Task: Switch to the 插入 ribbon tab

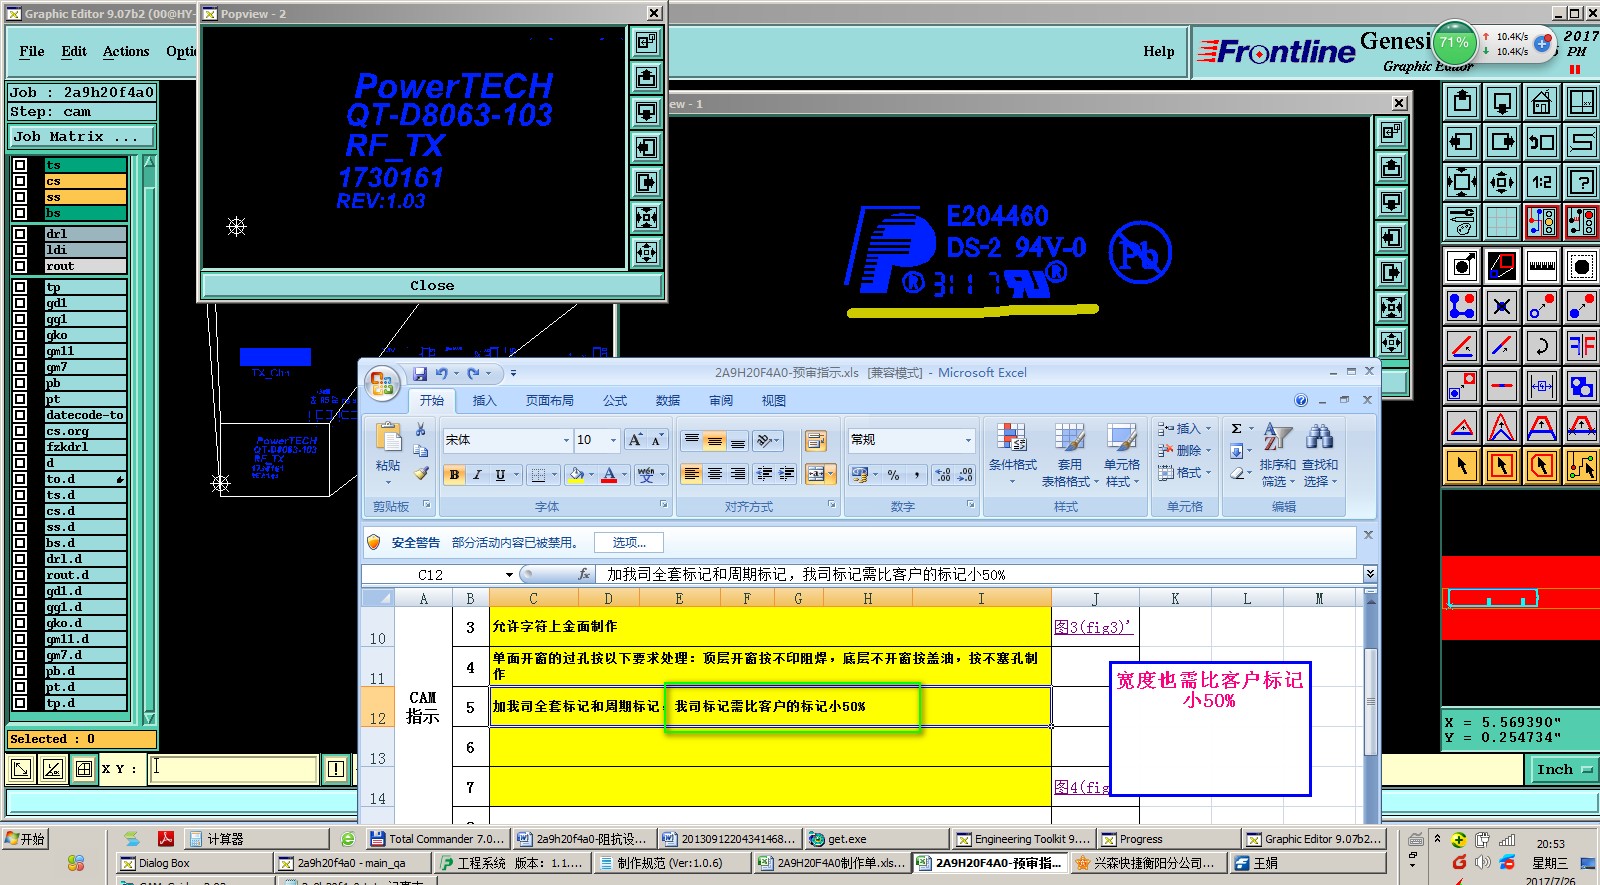Action: pos(484,401)
